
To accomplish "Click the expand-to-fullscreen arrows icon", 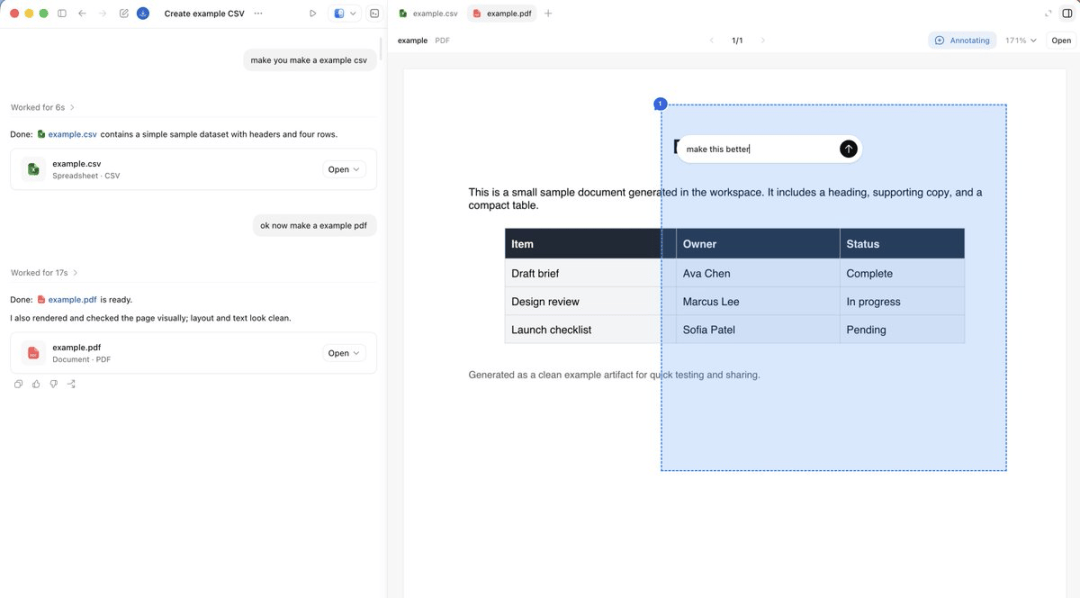I will click(x=1048, y=13).
